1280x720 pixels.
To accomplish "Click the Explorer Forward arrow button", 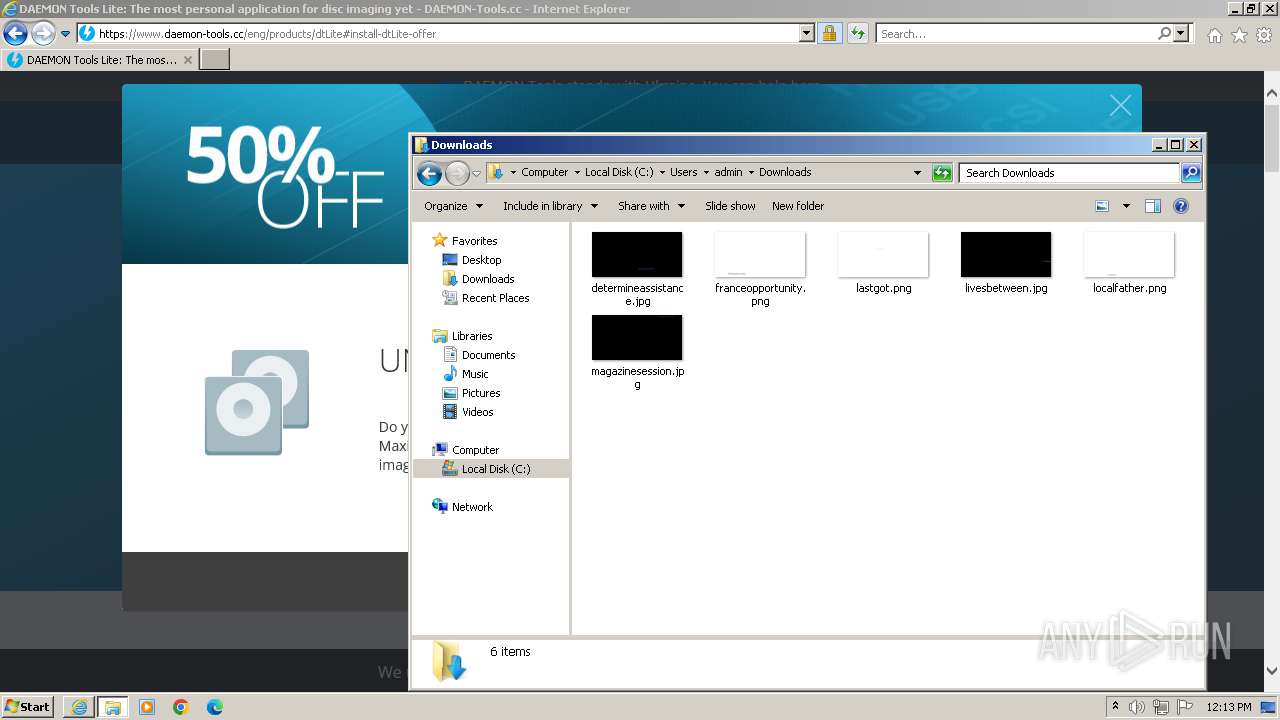I will pyautogui.click(x=457, y=174).
